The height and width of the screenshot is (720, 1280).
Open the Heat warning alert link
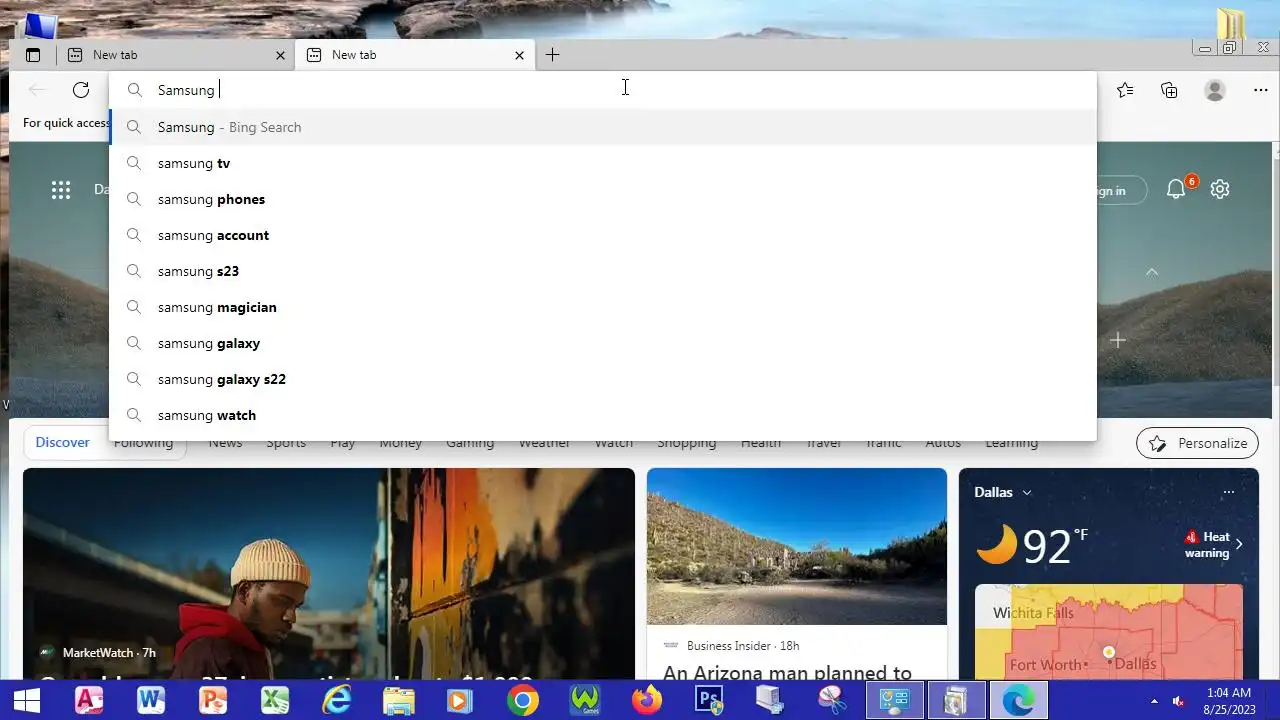click(x=1215, y=545)
